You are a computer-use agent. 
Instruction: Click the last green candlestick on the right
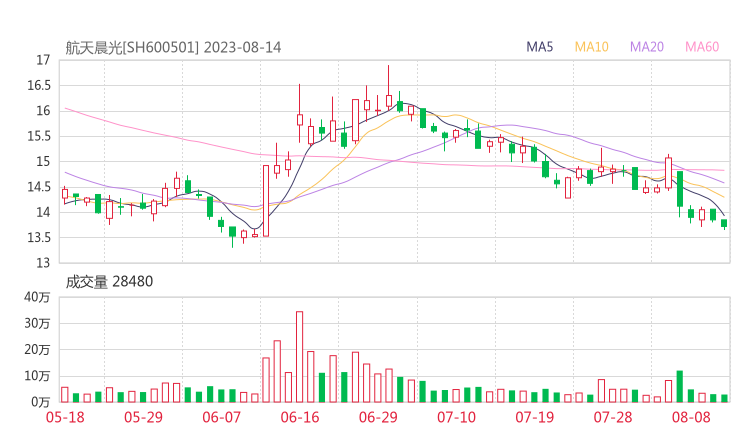724,224
